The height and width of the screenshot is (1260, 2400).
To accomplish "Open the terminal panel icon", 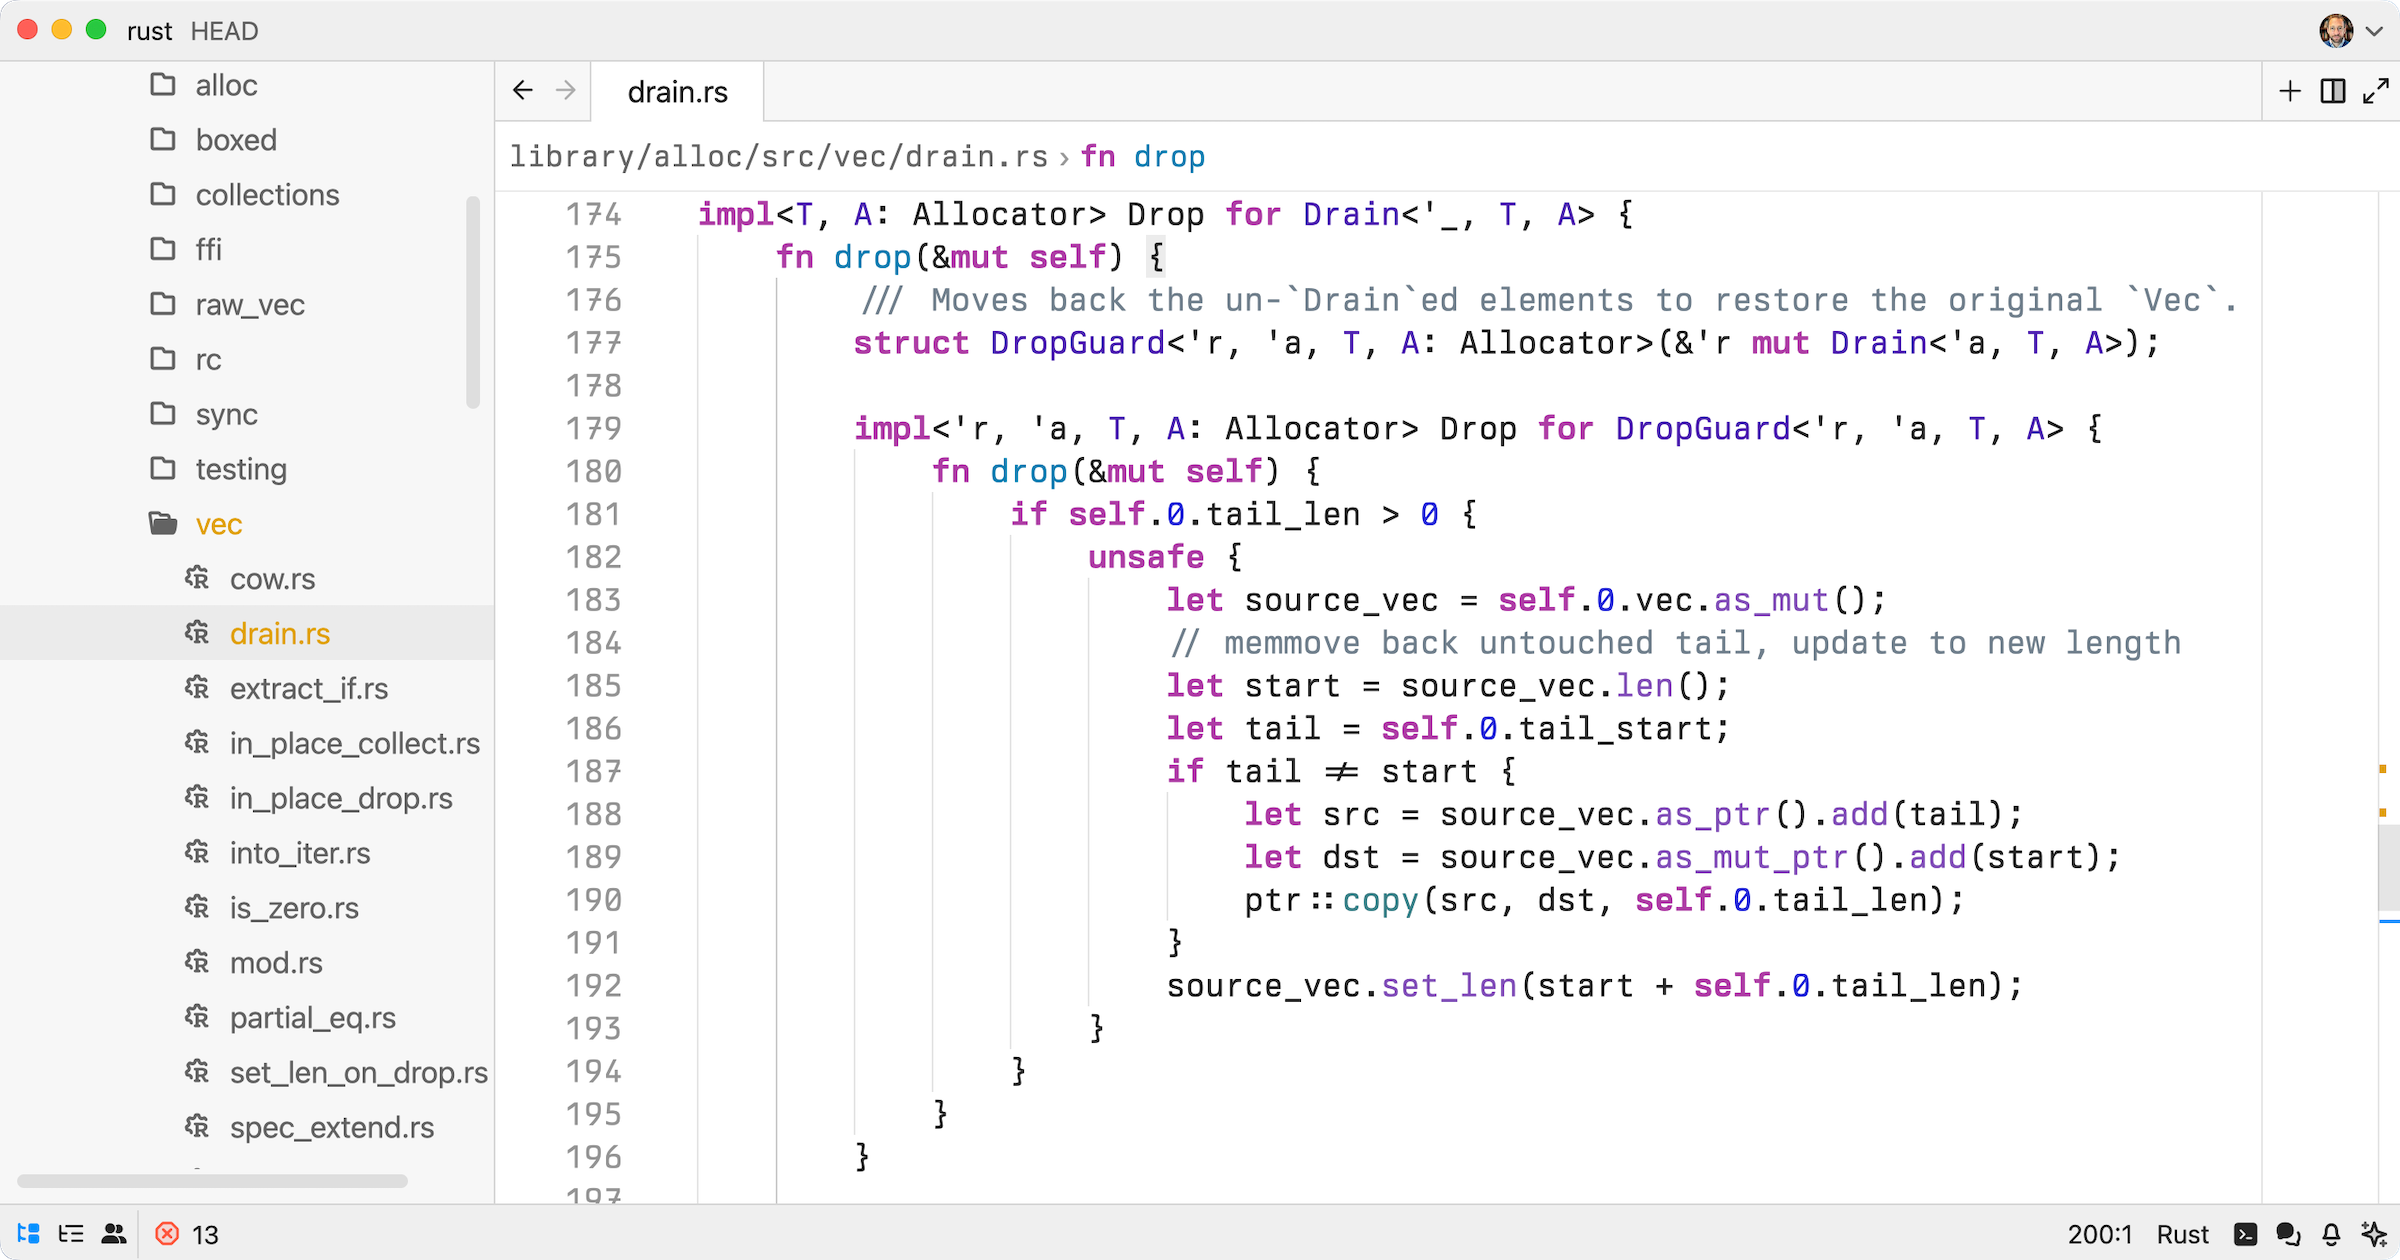I will 2245,1234.
